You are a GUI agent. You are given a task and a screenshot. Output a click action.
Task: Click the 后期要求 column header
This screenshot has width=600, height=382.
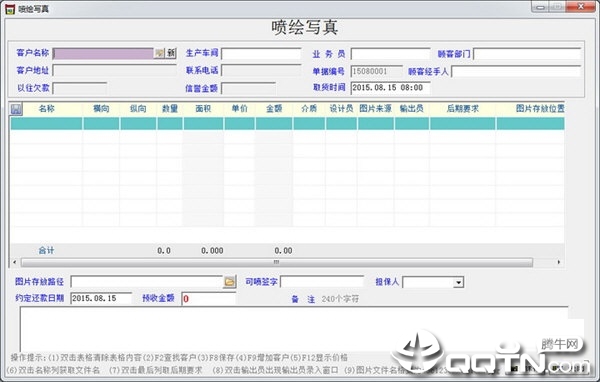pos(462,109)
